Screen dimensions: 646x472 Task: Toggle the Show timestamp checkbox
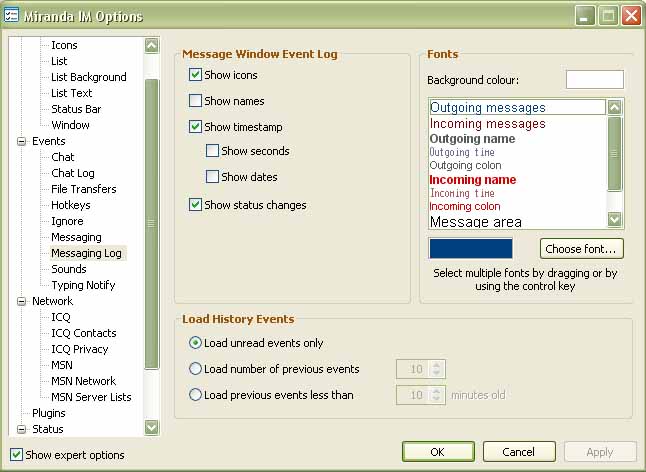pyautogui.click(x=195, y=127)
